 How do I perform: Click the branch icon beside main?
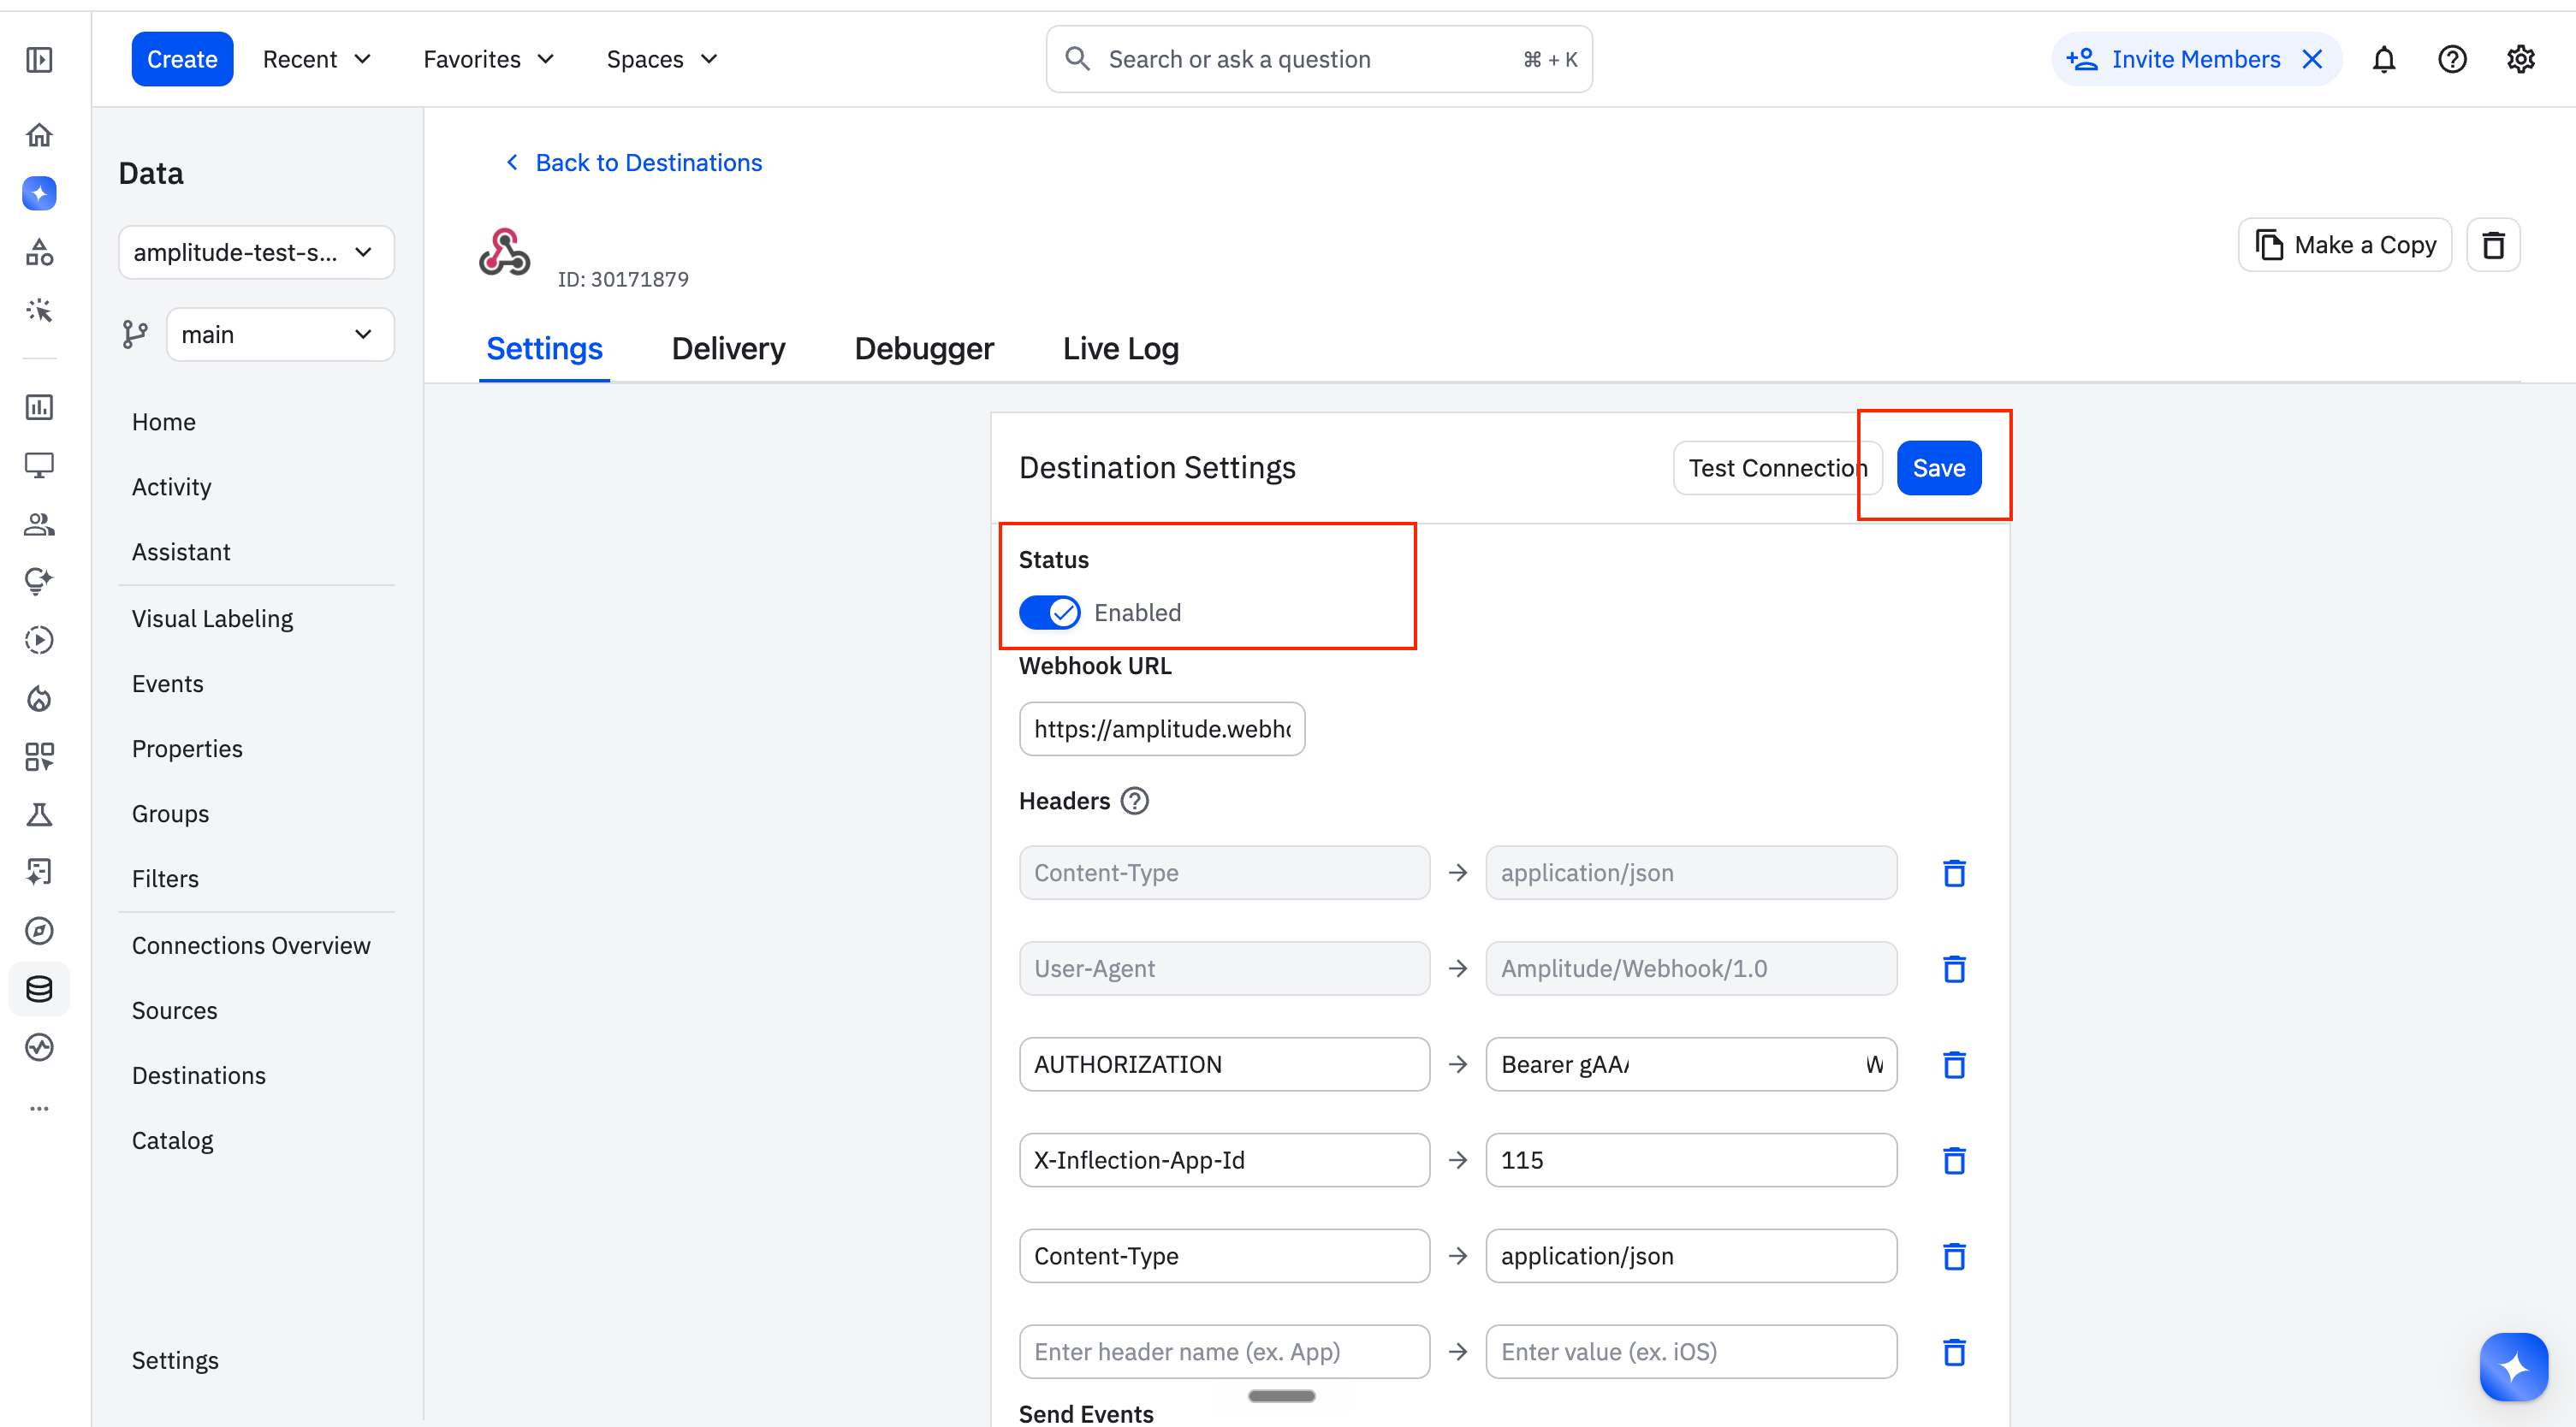click(x=135, y=334)
